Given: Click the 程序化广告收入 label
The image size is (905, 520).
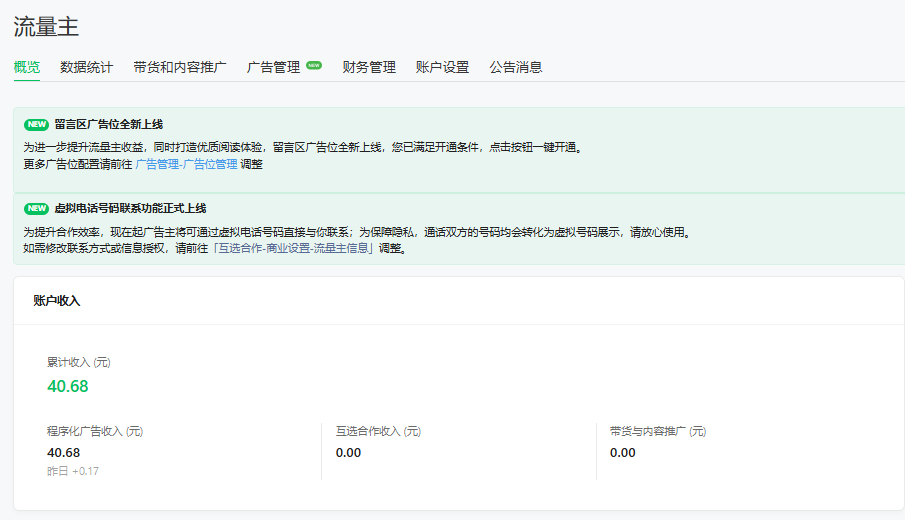Looking at the screenshot, I should pyautogui.click(x=95, y=432).
